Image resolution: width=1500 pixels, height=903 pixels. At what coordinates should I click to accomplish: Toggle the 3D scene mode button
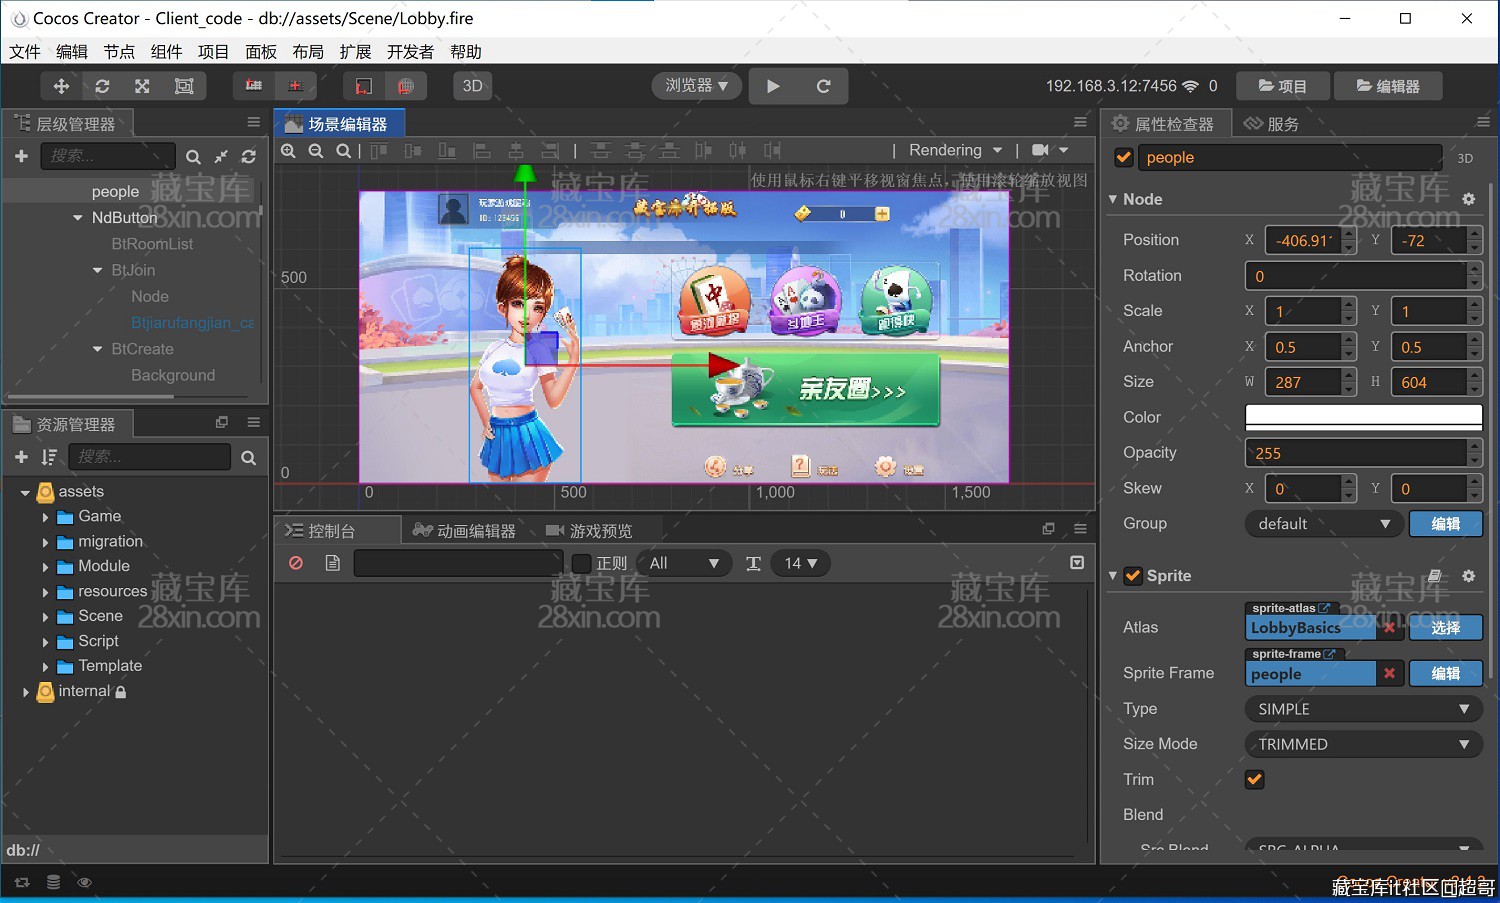tap(473, 86)
